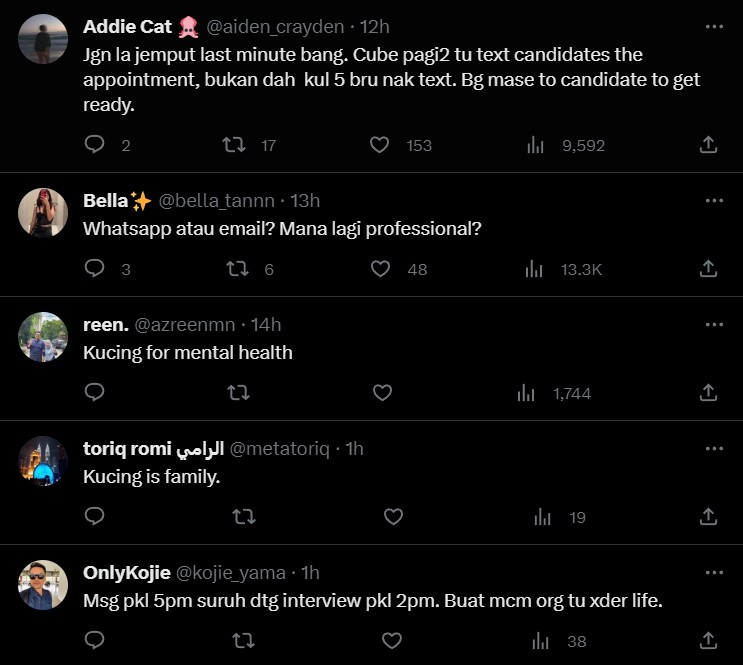This screenshot has height=665, width=743.
Task: Open more menu on reen's tweet
Action: [x=714, y=325]
